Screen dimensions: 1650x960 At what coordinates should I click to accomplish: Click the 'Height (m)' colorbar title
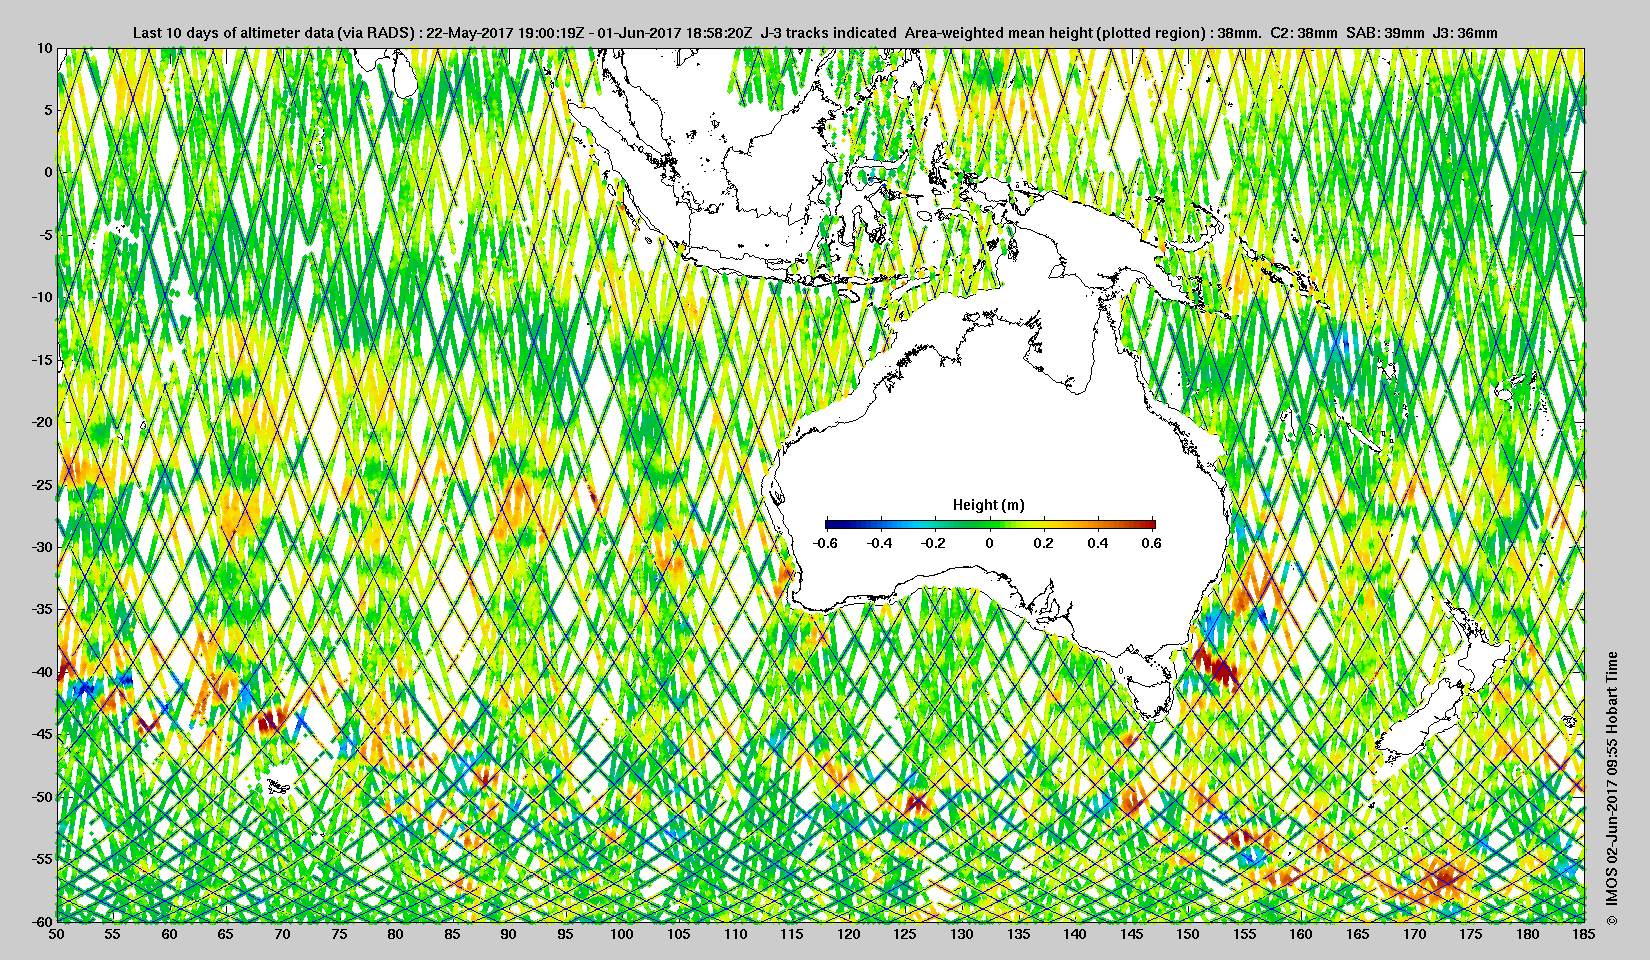pos(989,505)
